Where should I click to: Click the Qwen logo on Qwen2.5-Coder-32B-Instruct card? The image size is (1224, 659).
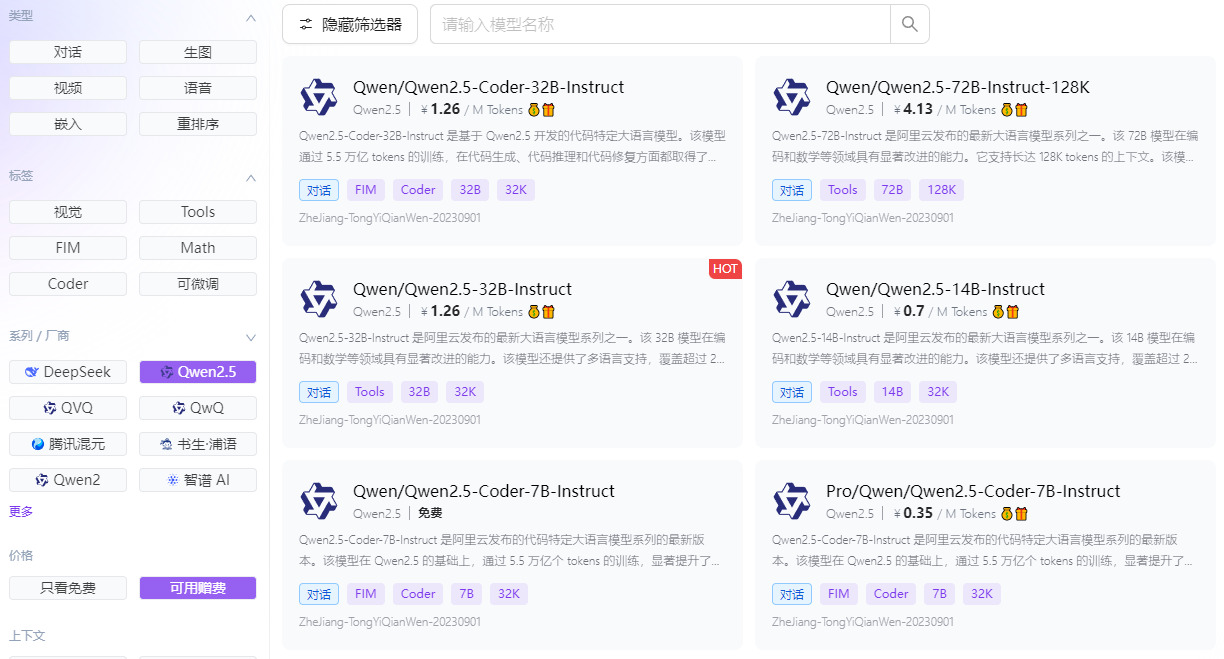pos(318,97)
